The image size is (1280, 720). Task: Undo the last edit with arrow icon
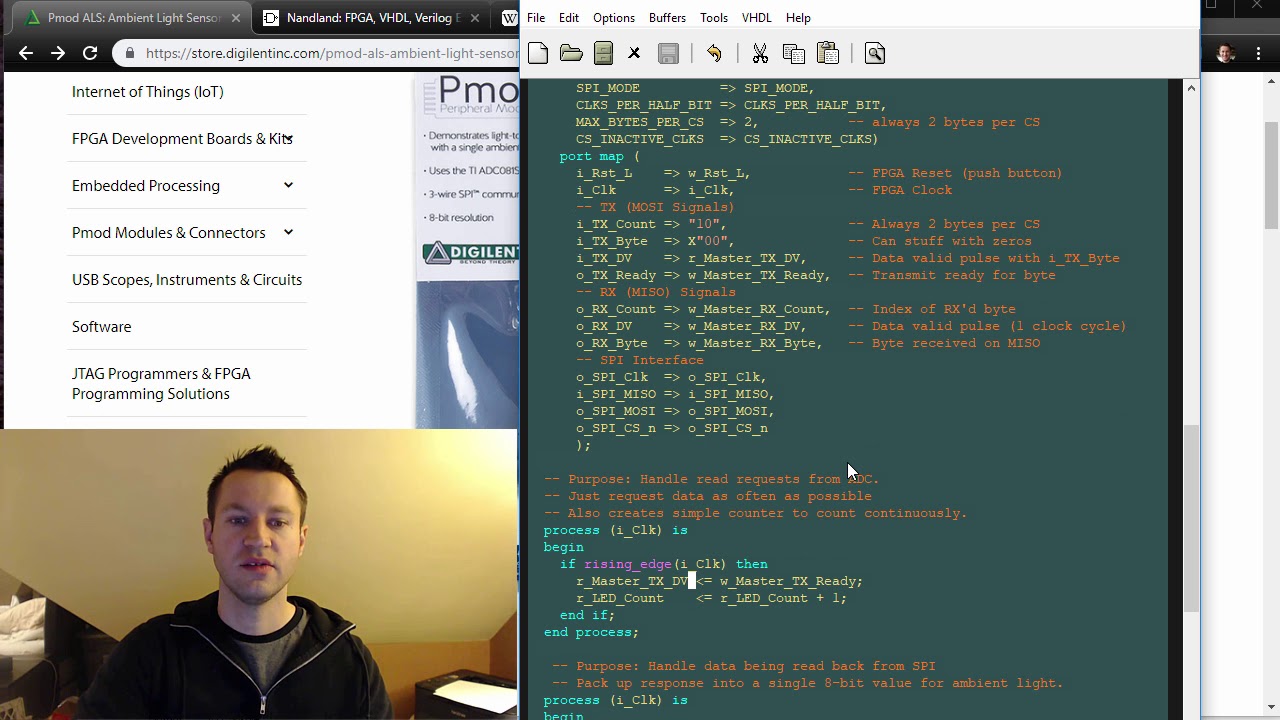[x=714, y=54]
